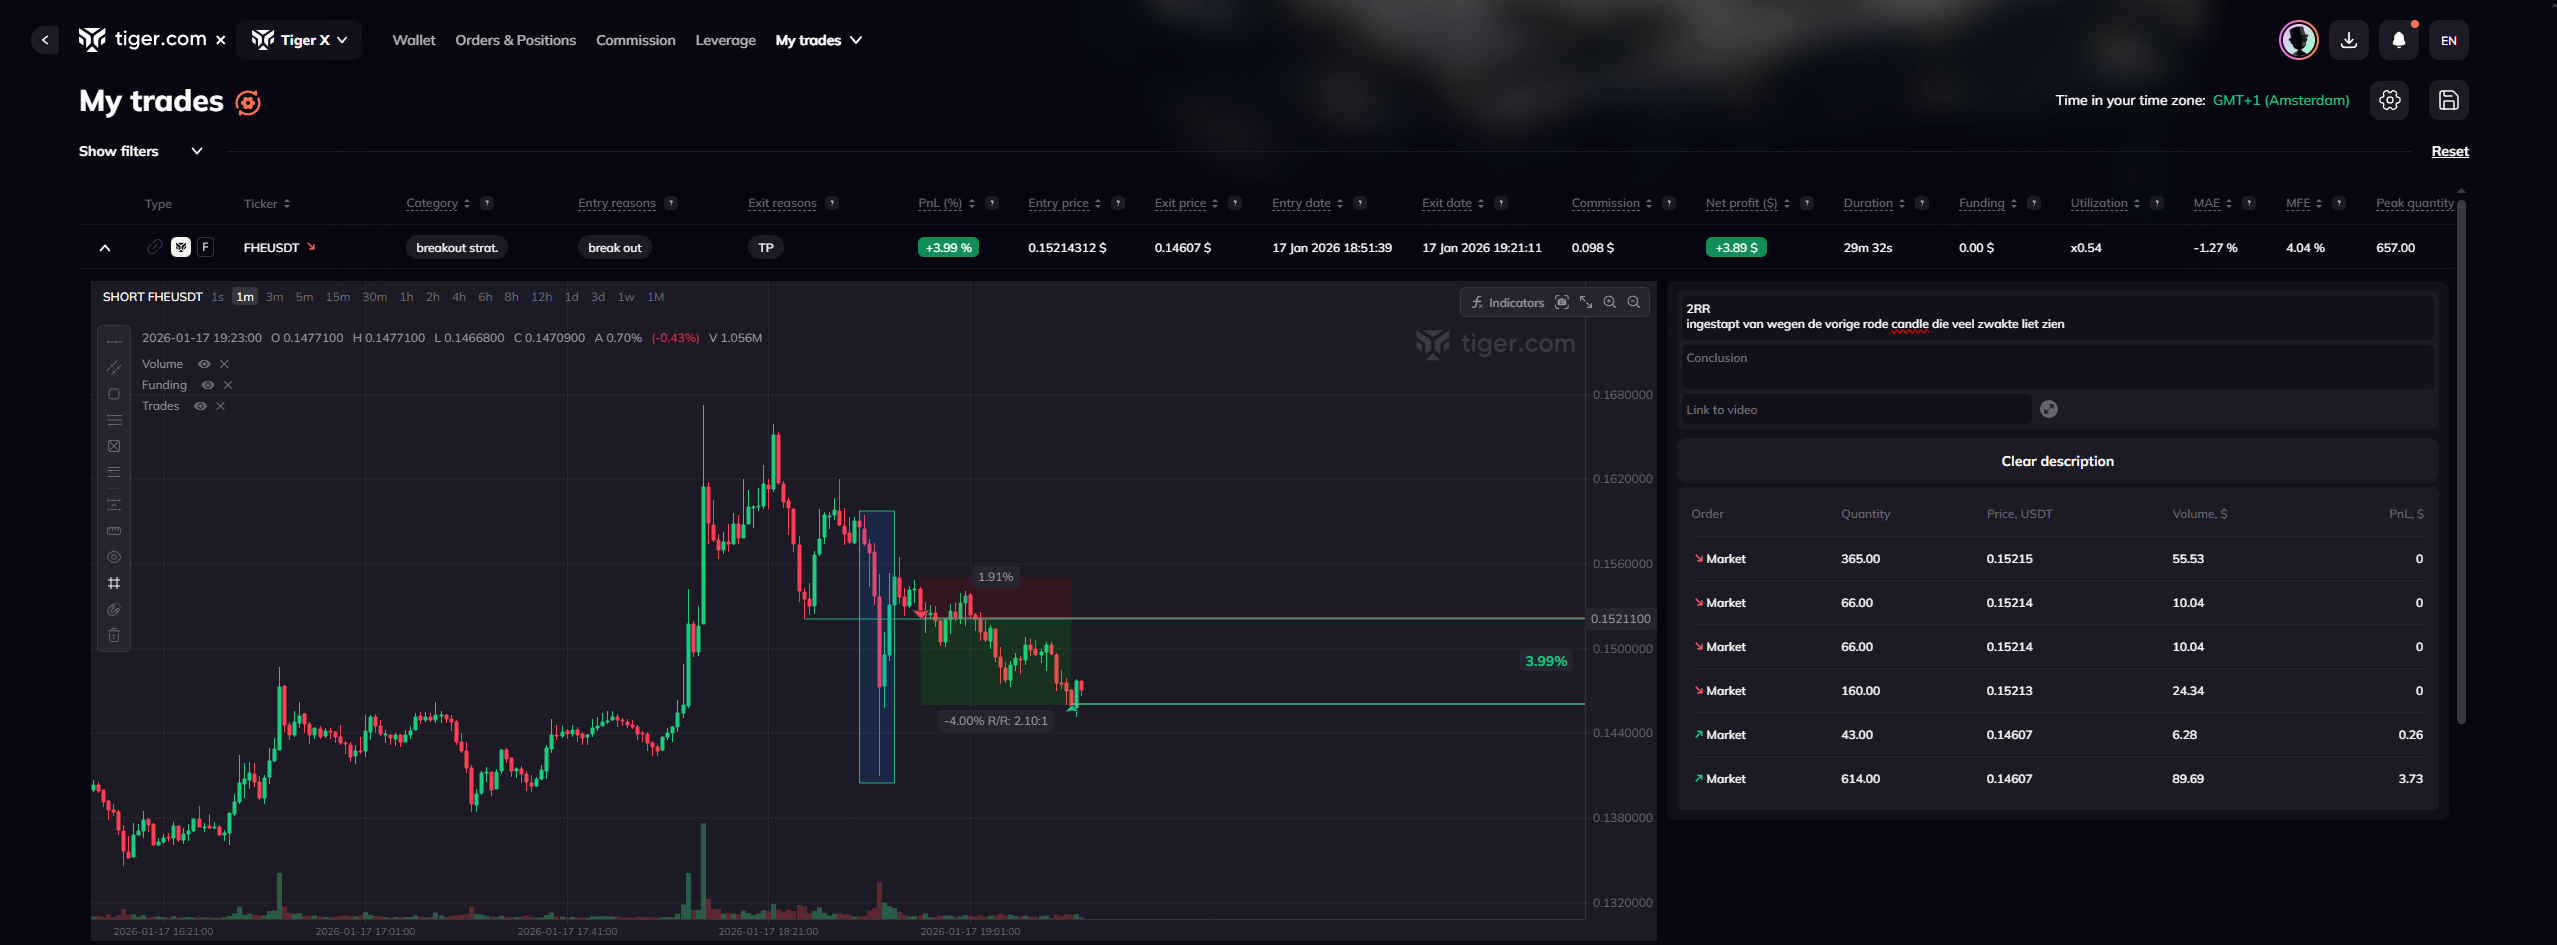
Task: Click the trash icon in drawing toolbar
Action: point(114,635)
